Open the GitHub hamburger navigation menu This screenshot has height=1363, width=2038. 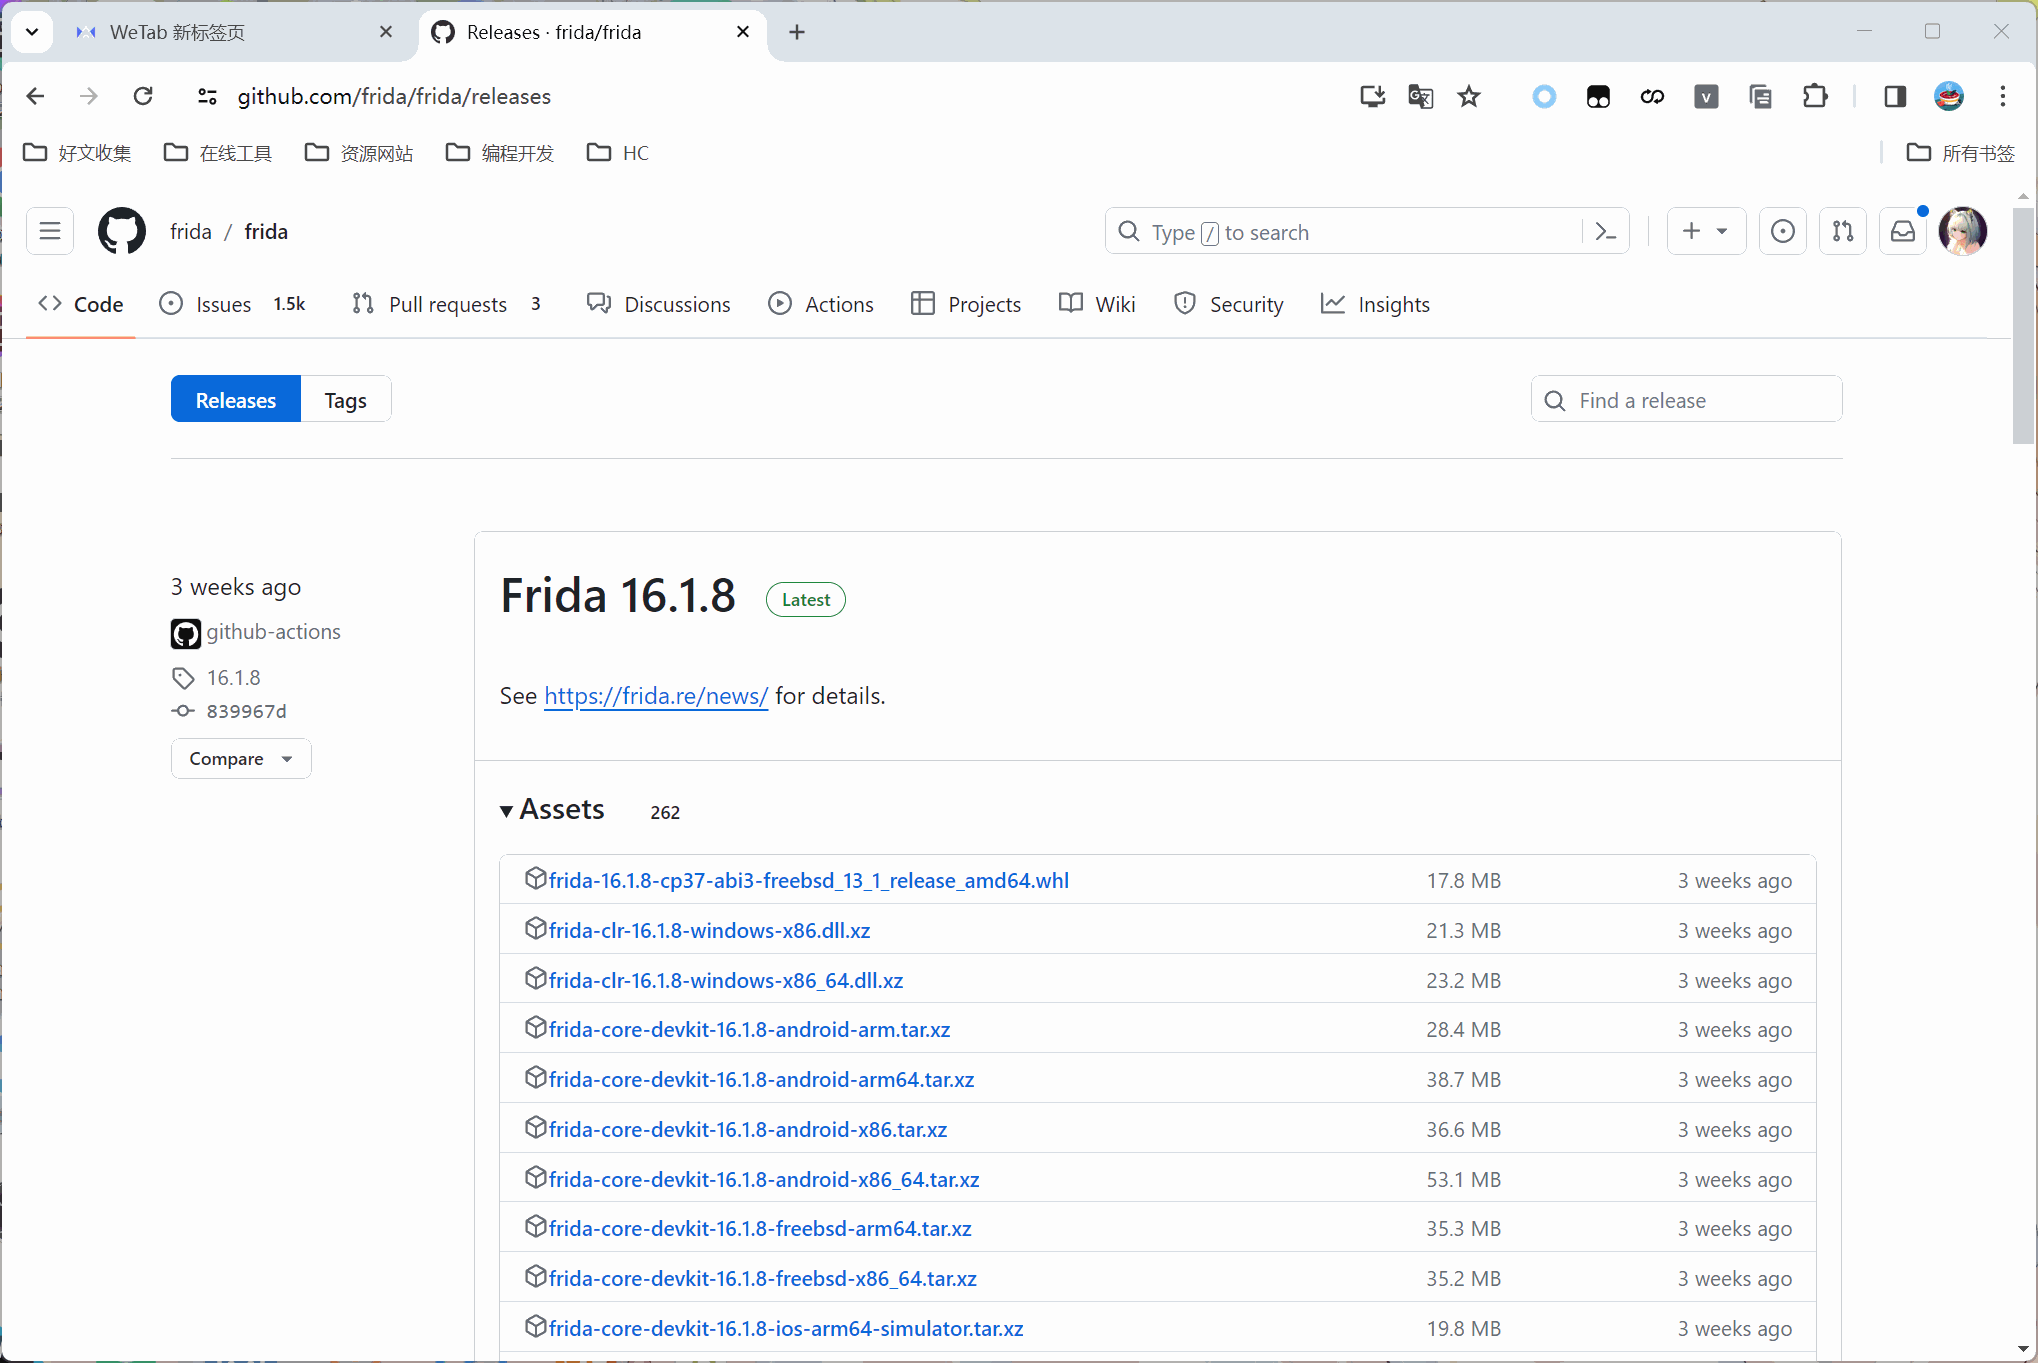click(x=50, y=232)
